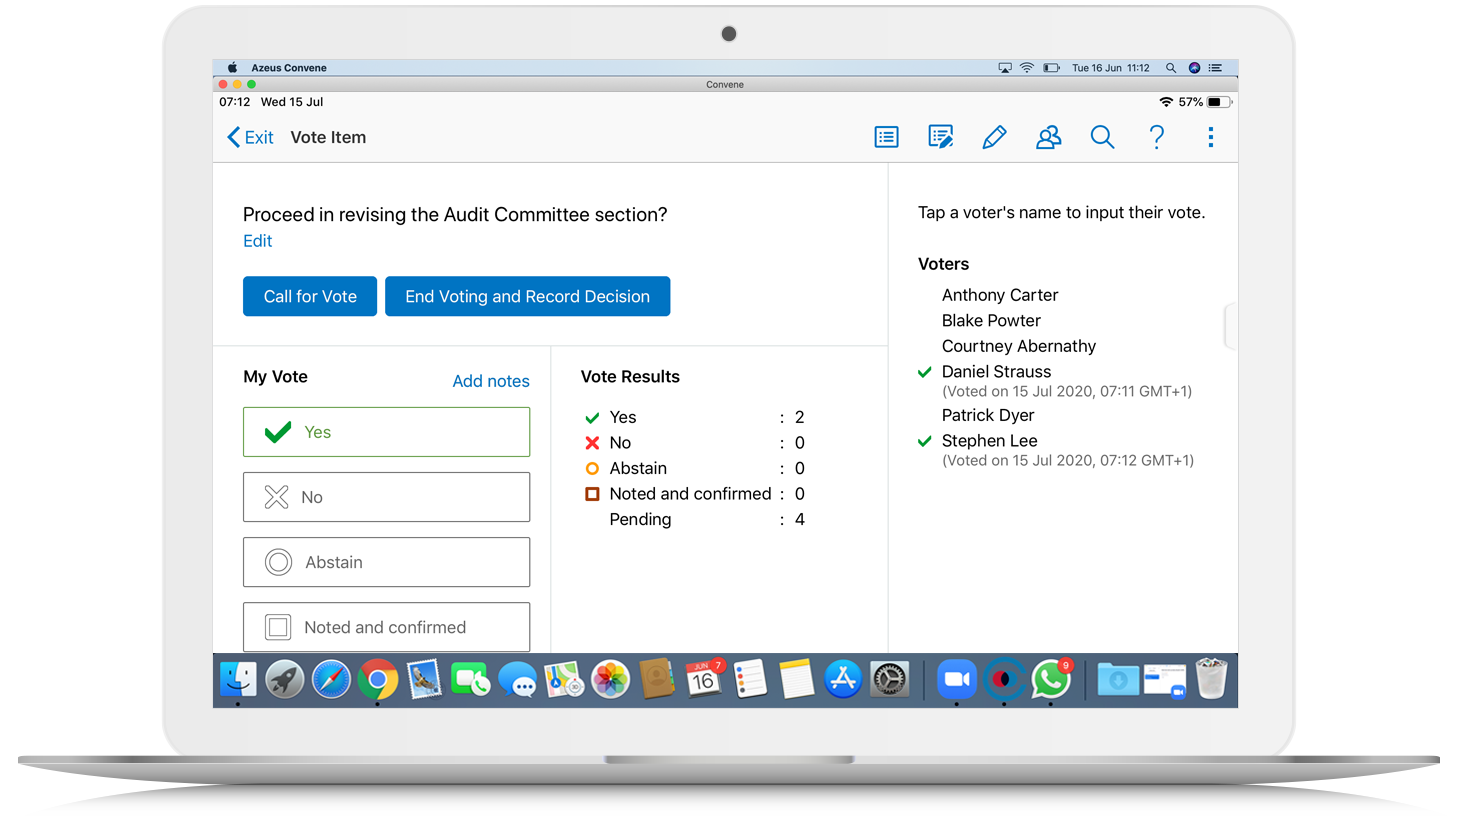Select the Abstain vote option
This screenshot has width=1464, height=816.
click(386, 562)
